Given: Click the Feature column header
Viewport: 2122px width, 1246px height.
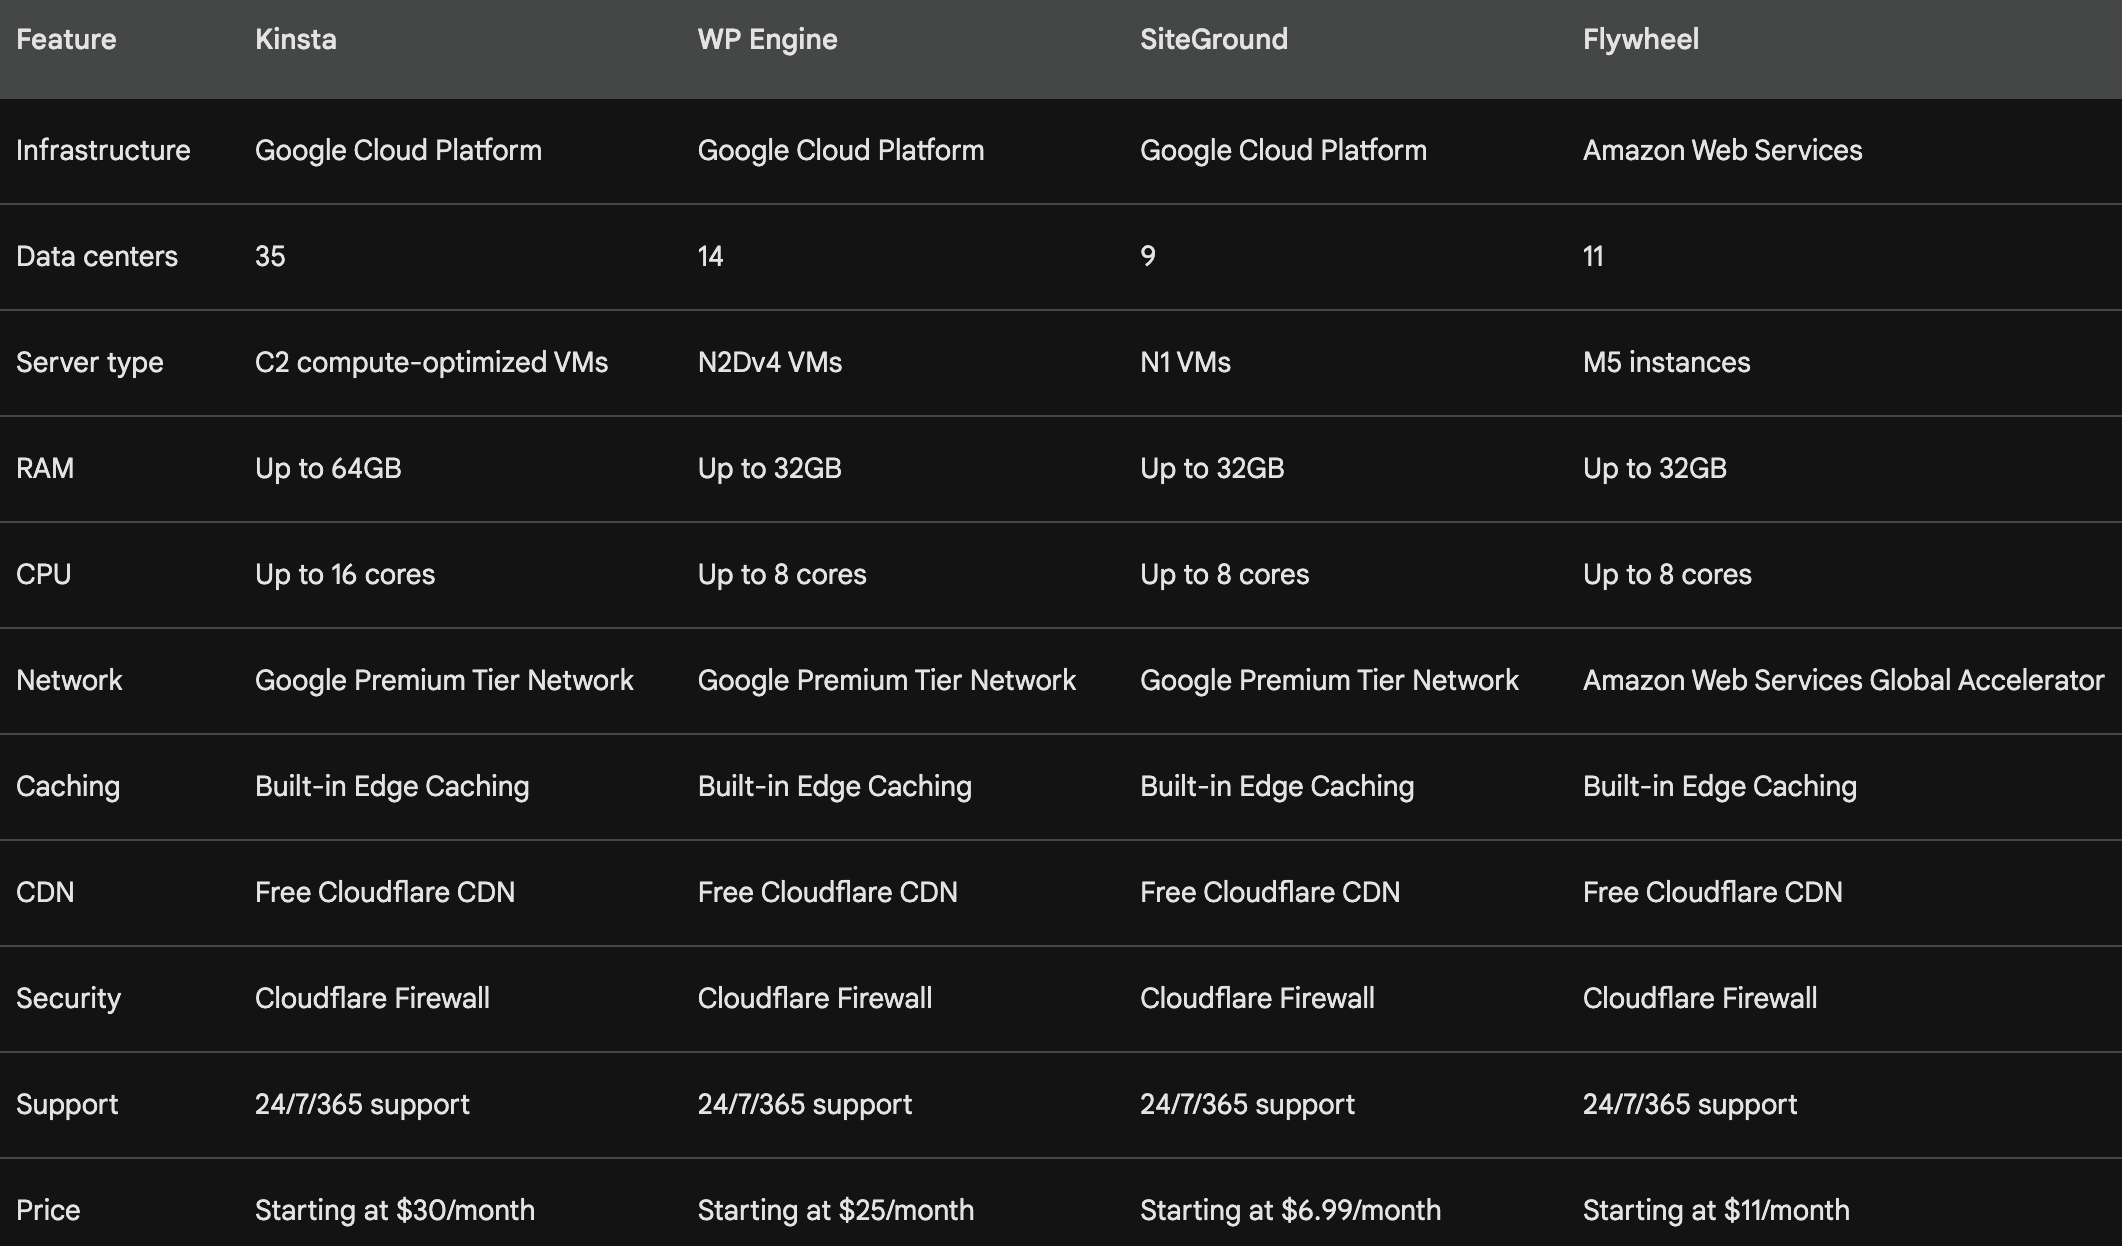Looking at the screenshot, I should [x=66, y=40].
